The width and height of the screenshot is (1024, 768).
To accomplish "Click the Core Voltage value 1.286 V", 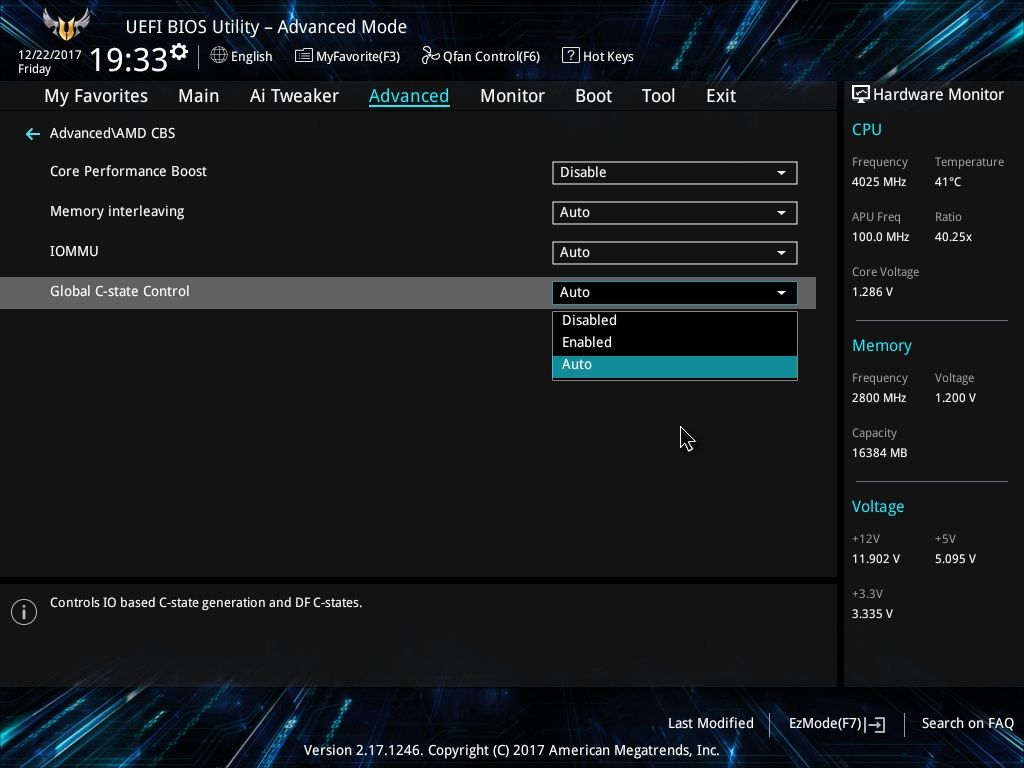I will pyautogui.click(x=872, y=292).
